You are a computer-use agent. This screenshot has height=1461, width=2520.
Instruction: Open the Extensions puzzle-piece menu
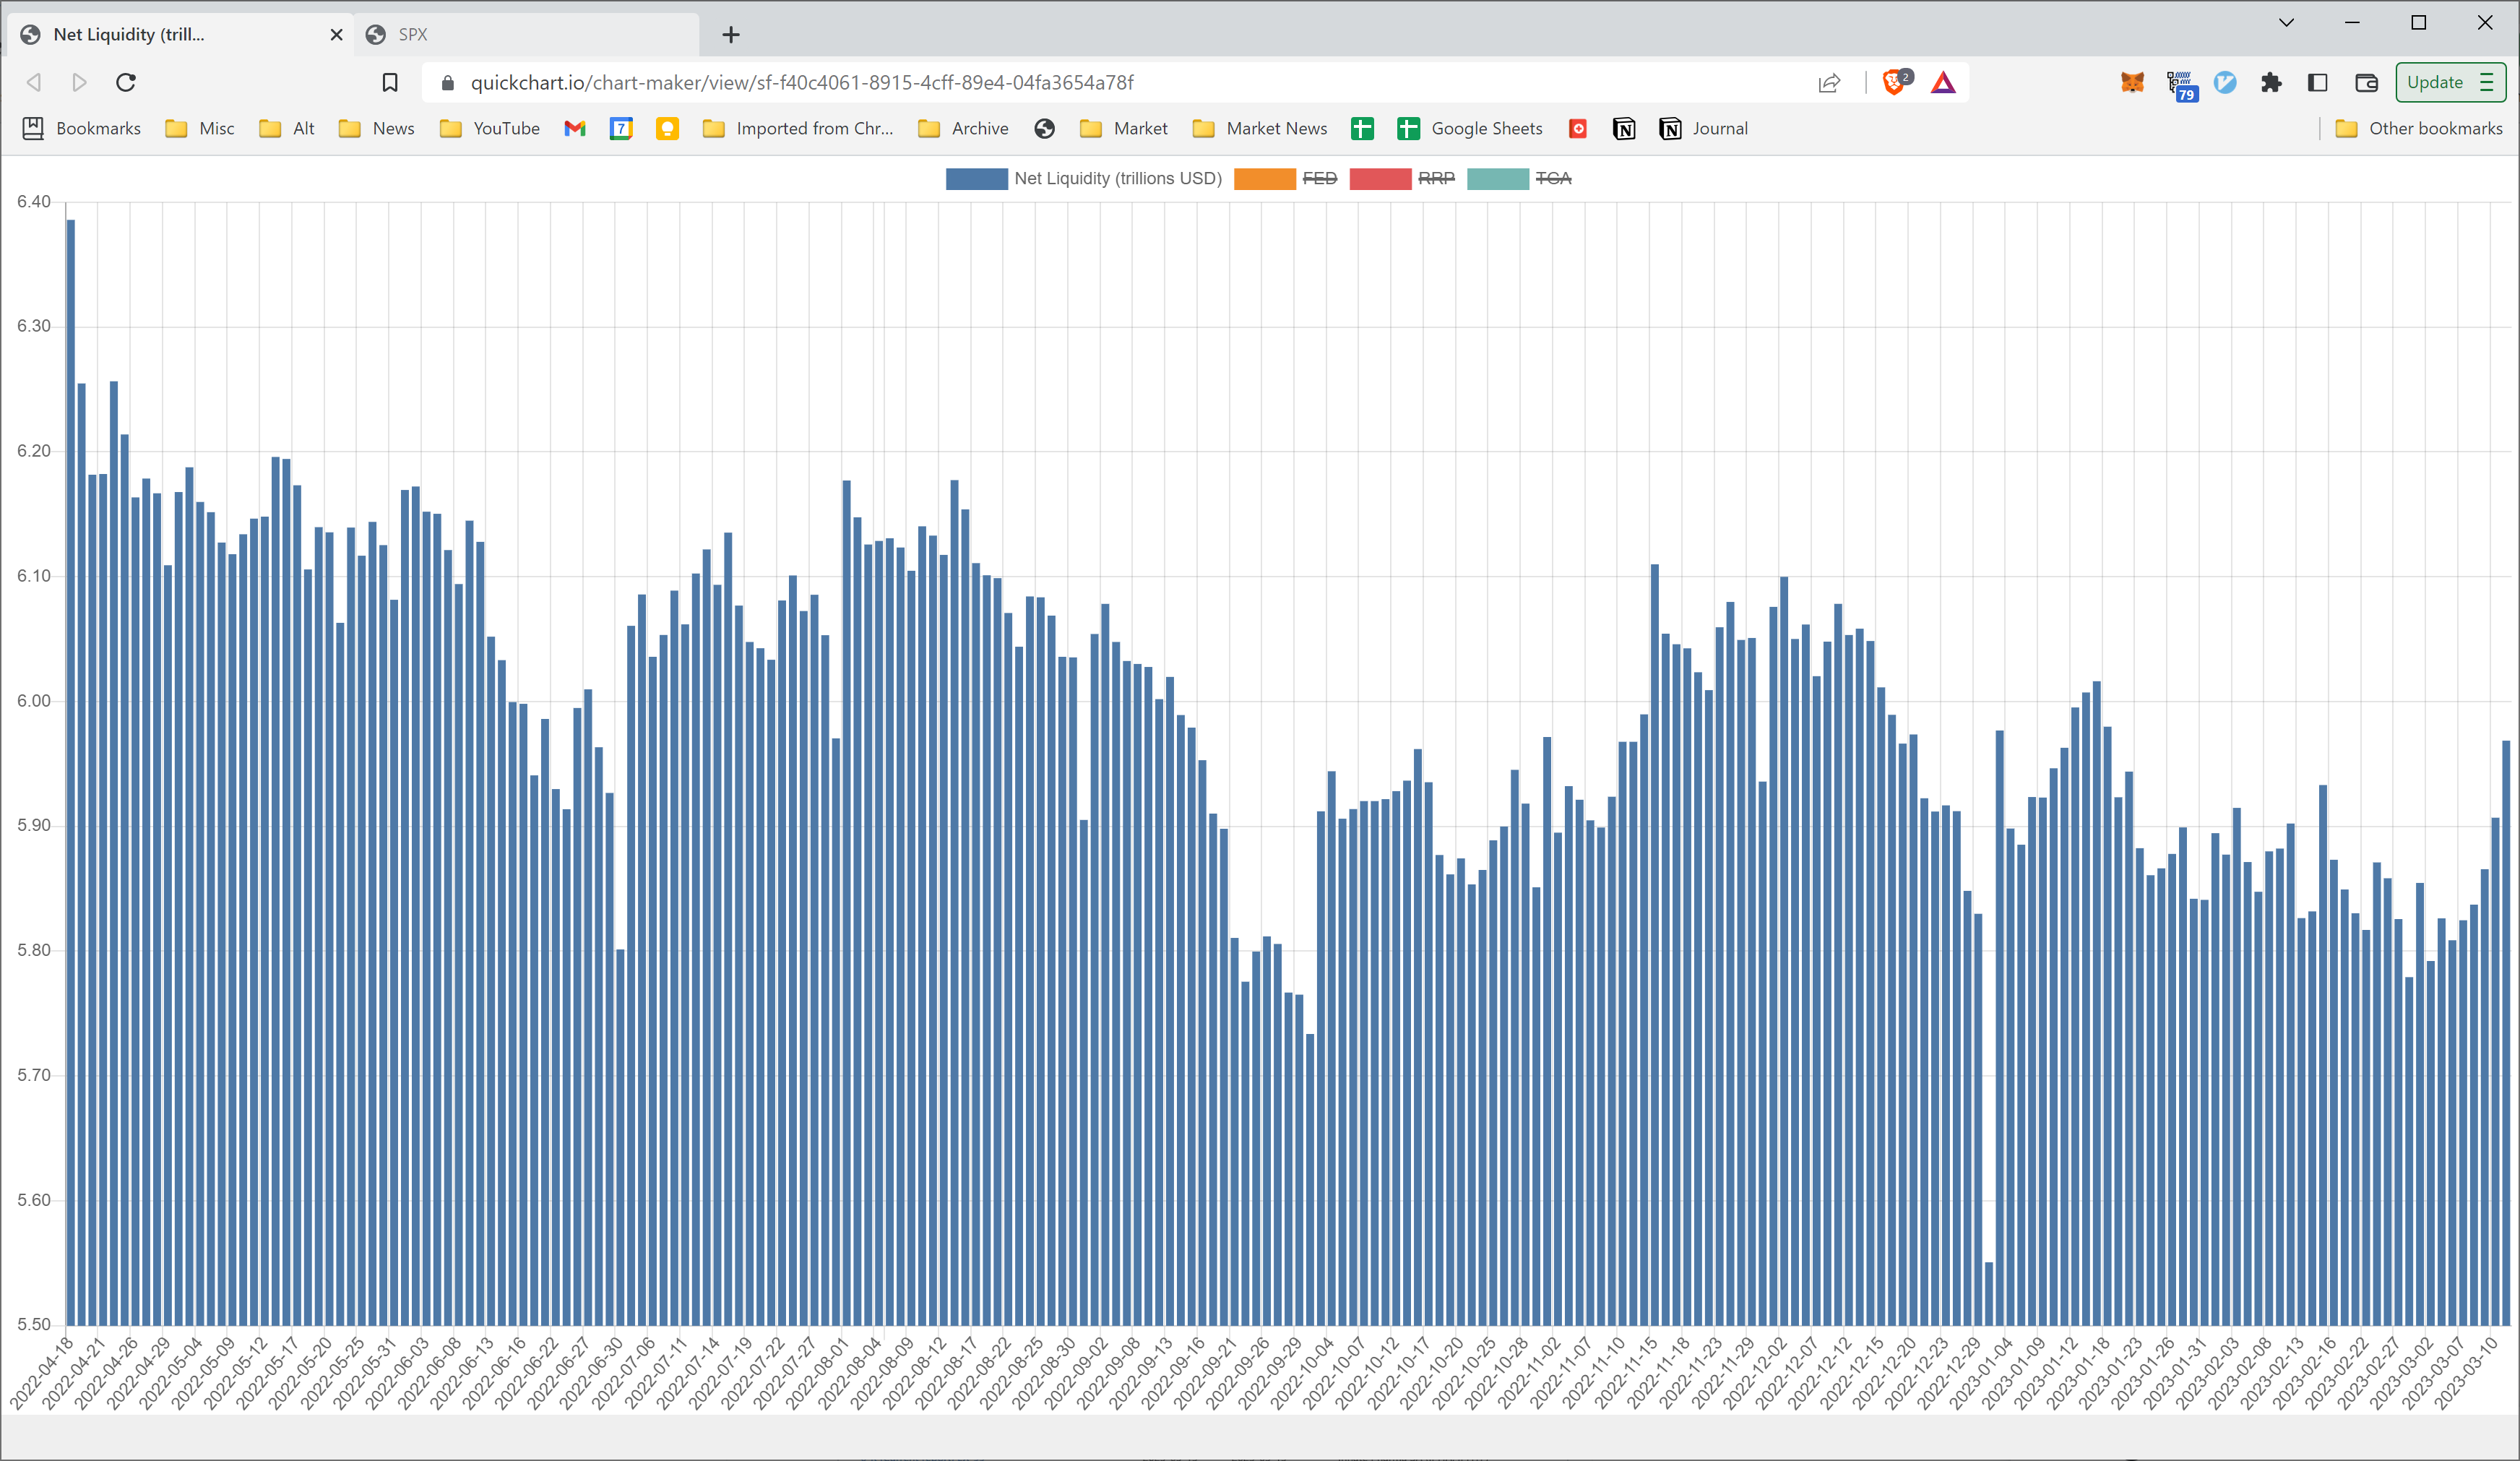(2271, 82)
